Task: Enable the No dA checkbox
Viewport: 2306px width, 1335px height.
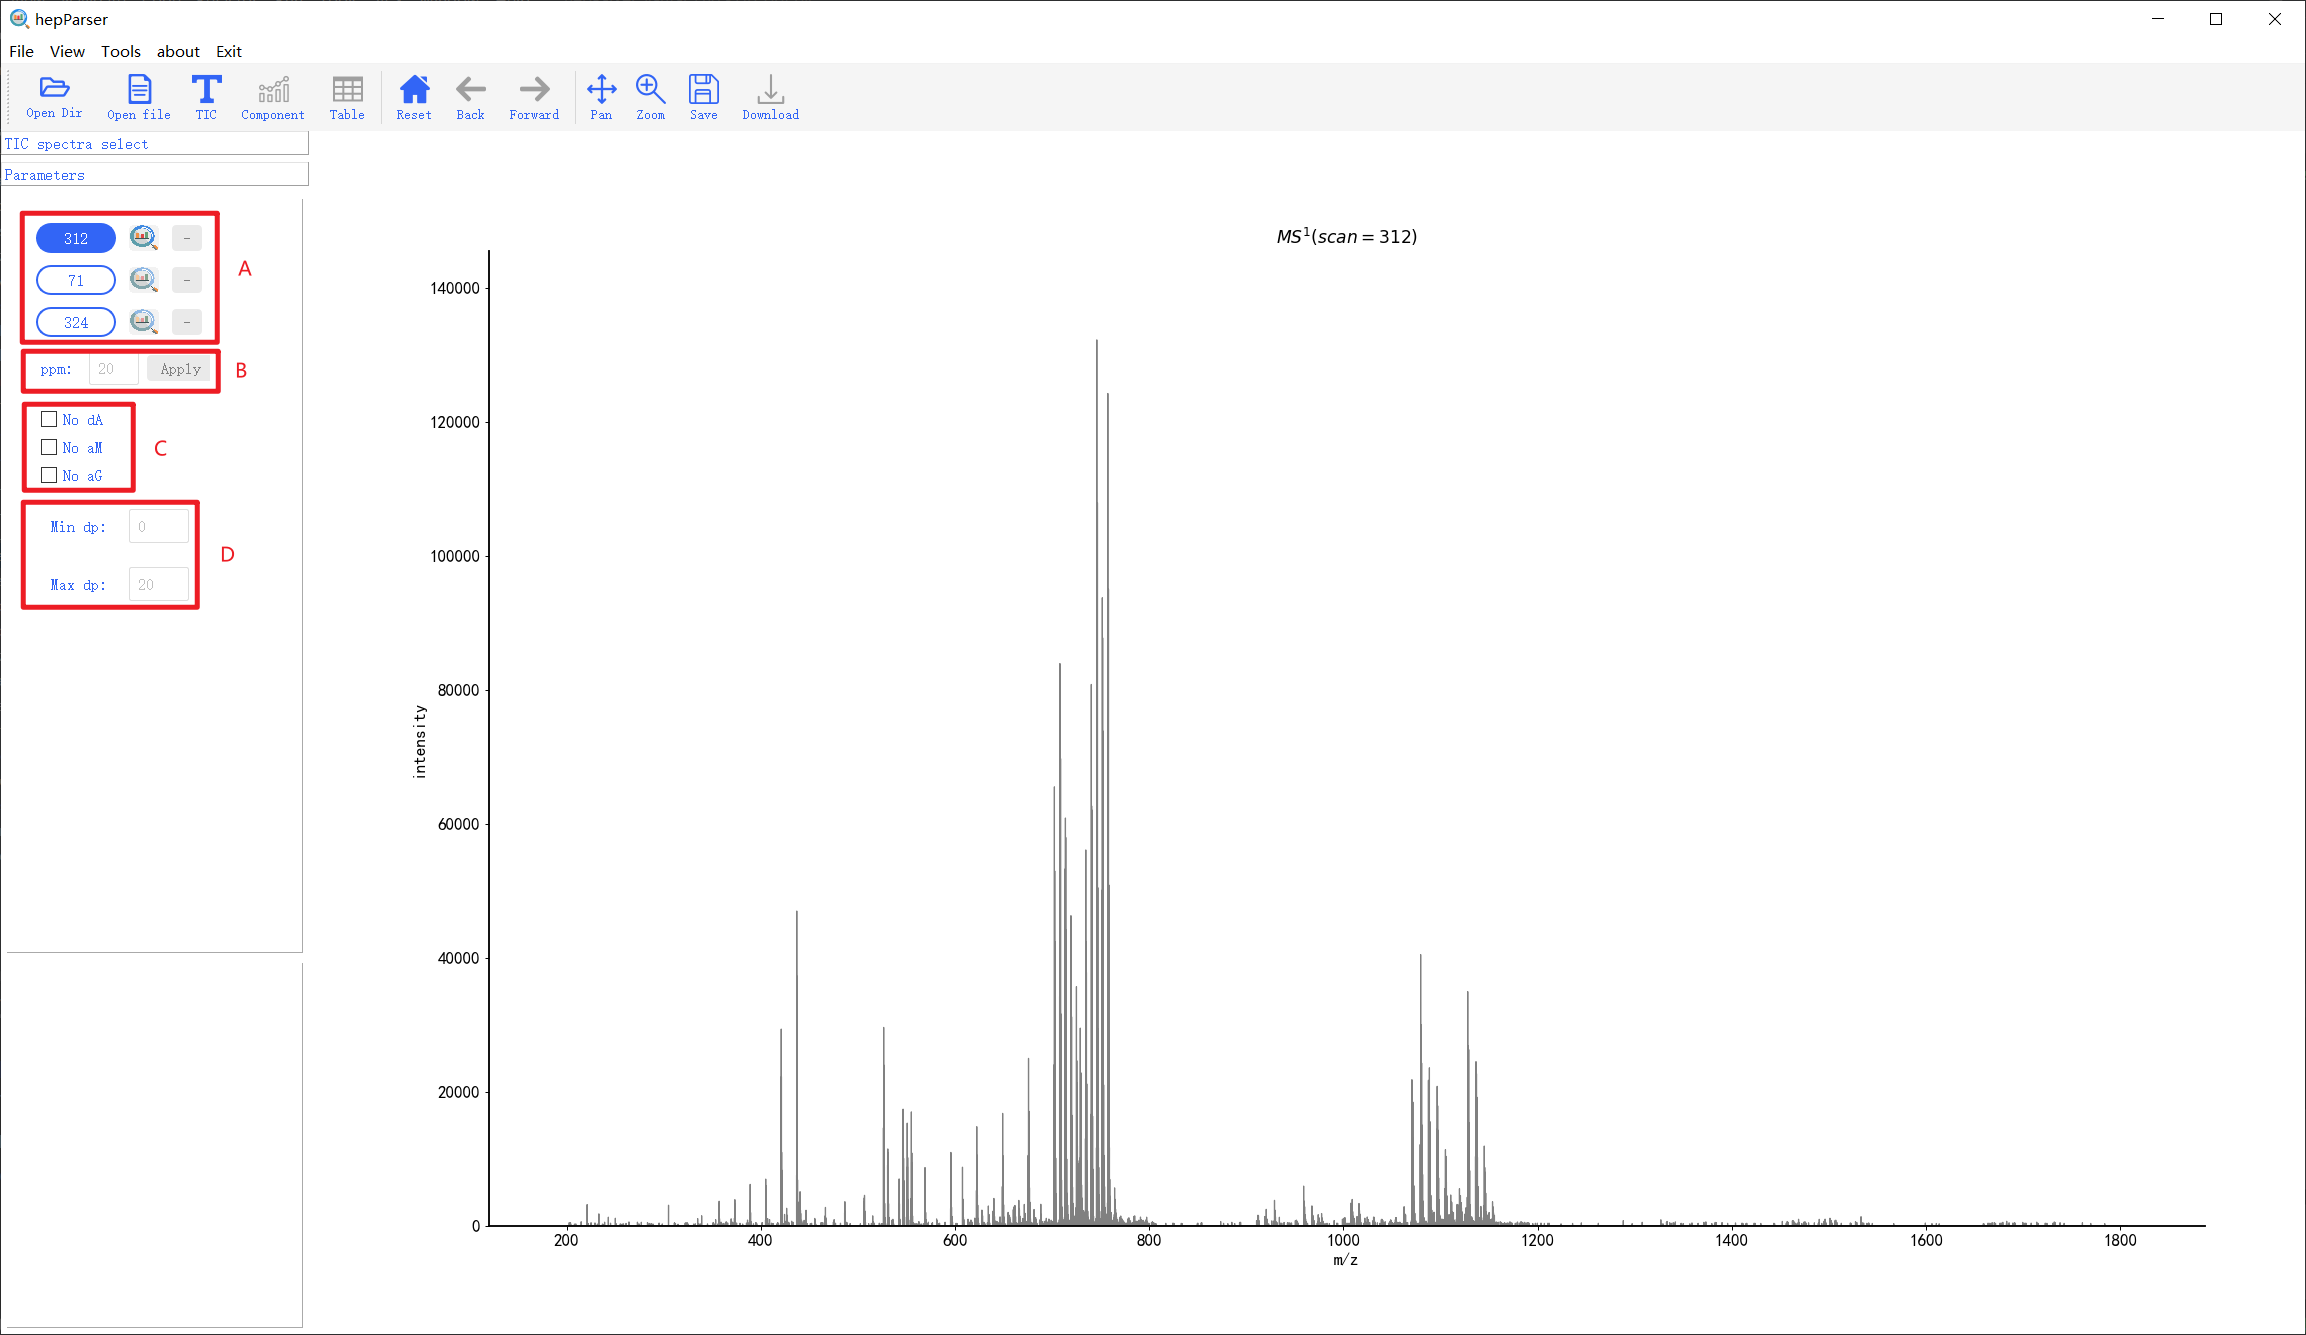Action: coord(49,419)
